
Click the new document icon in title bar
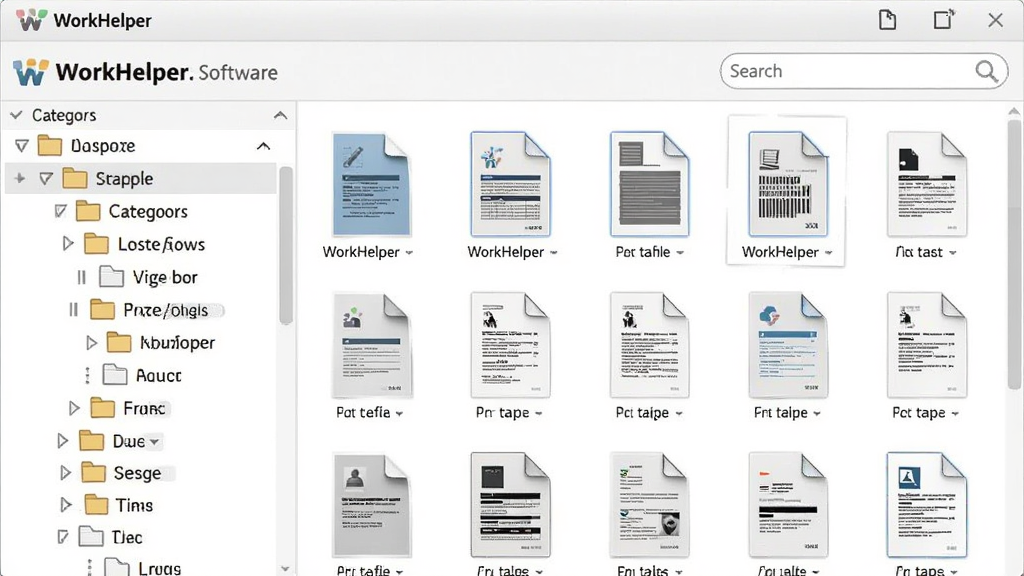887,20
